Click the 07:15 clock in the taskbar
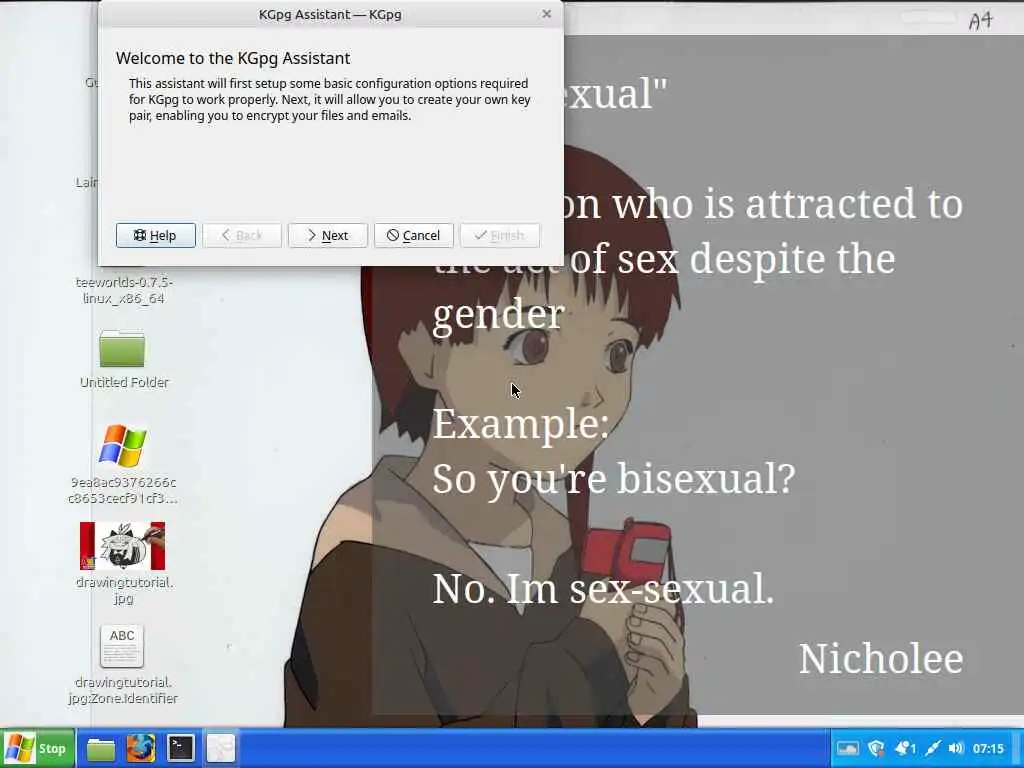Image resolution: width=1024 pixels, height=768 pixels. [x=988, y=748]
